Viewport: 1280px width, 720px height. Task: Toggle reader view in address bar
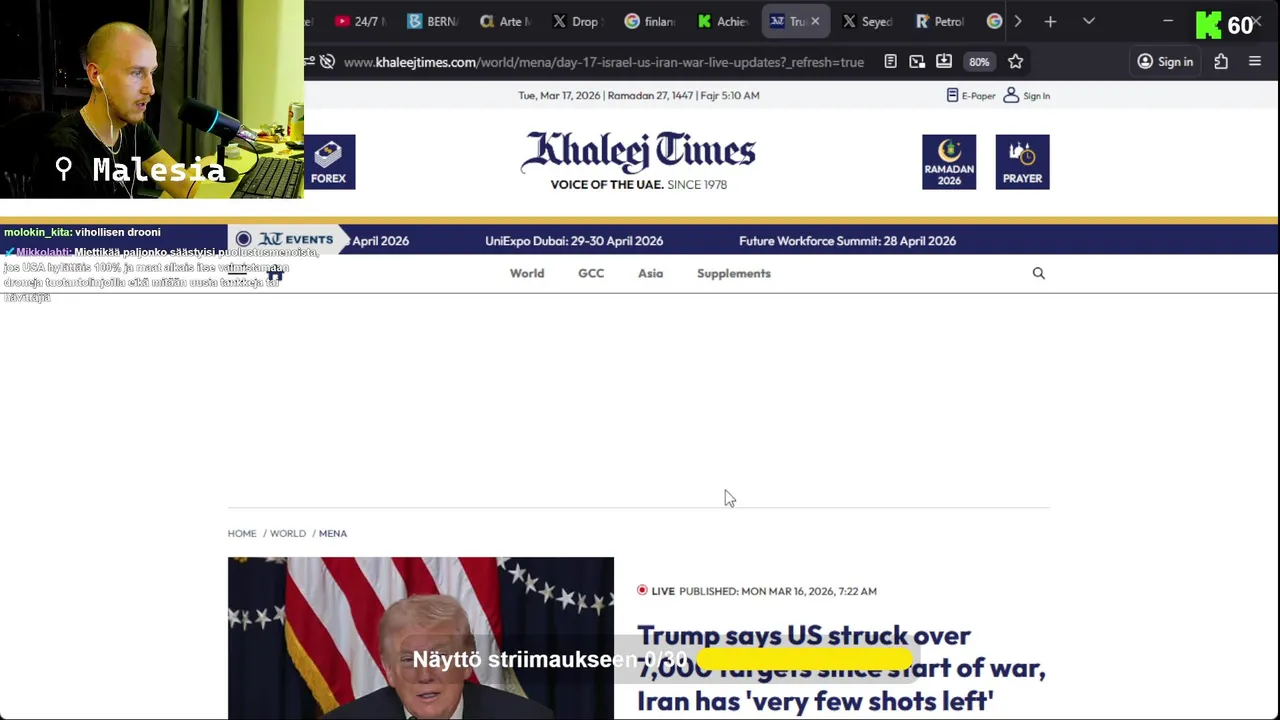point(890,62)
